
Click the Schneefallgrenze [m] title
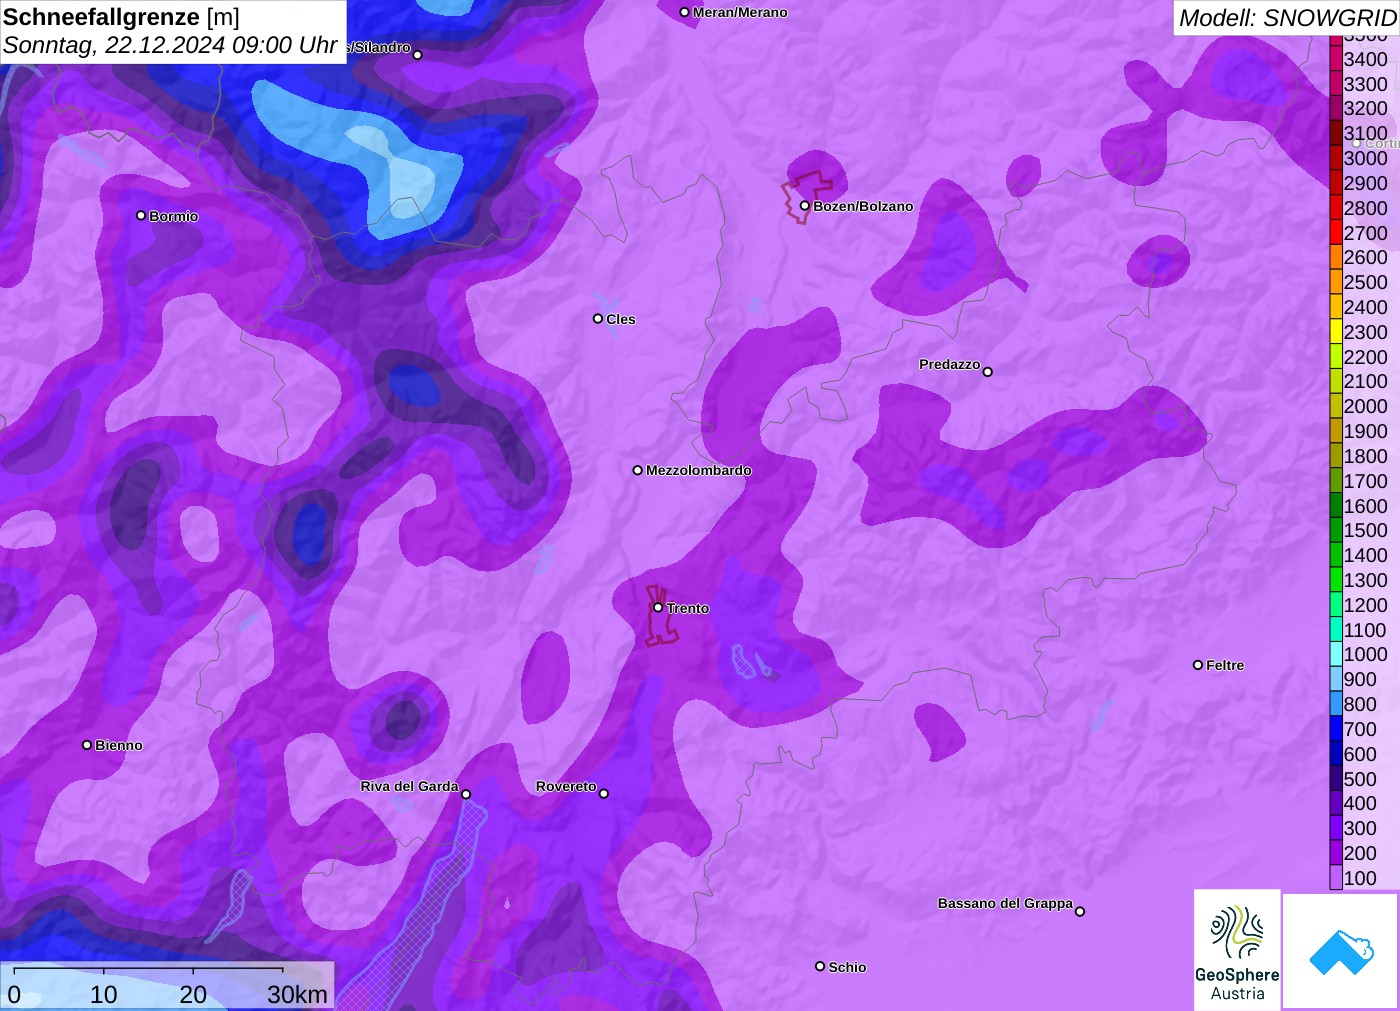(x=121, y=17)
